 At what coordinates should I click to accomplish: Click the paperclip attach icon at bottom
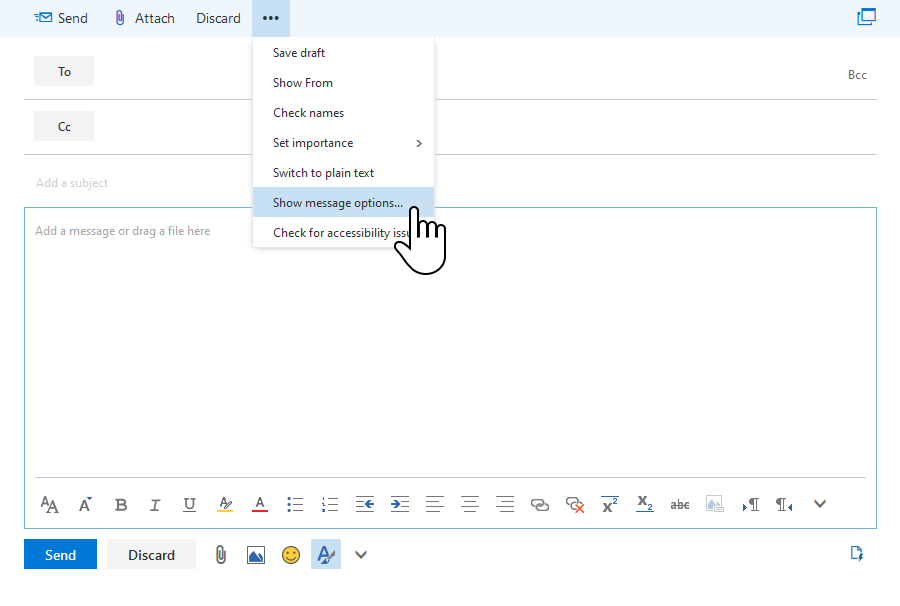pos(221,554)
